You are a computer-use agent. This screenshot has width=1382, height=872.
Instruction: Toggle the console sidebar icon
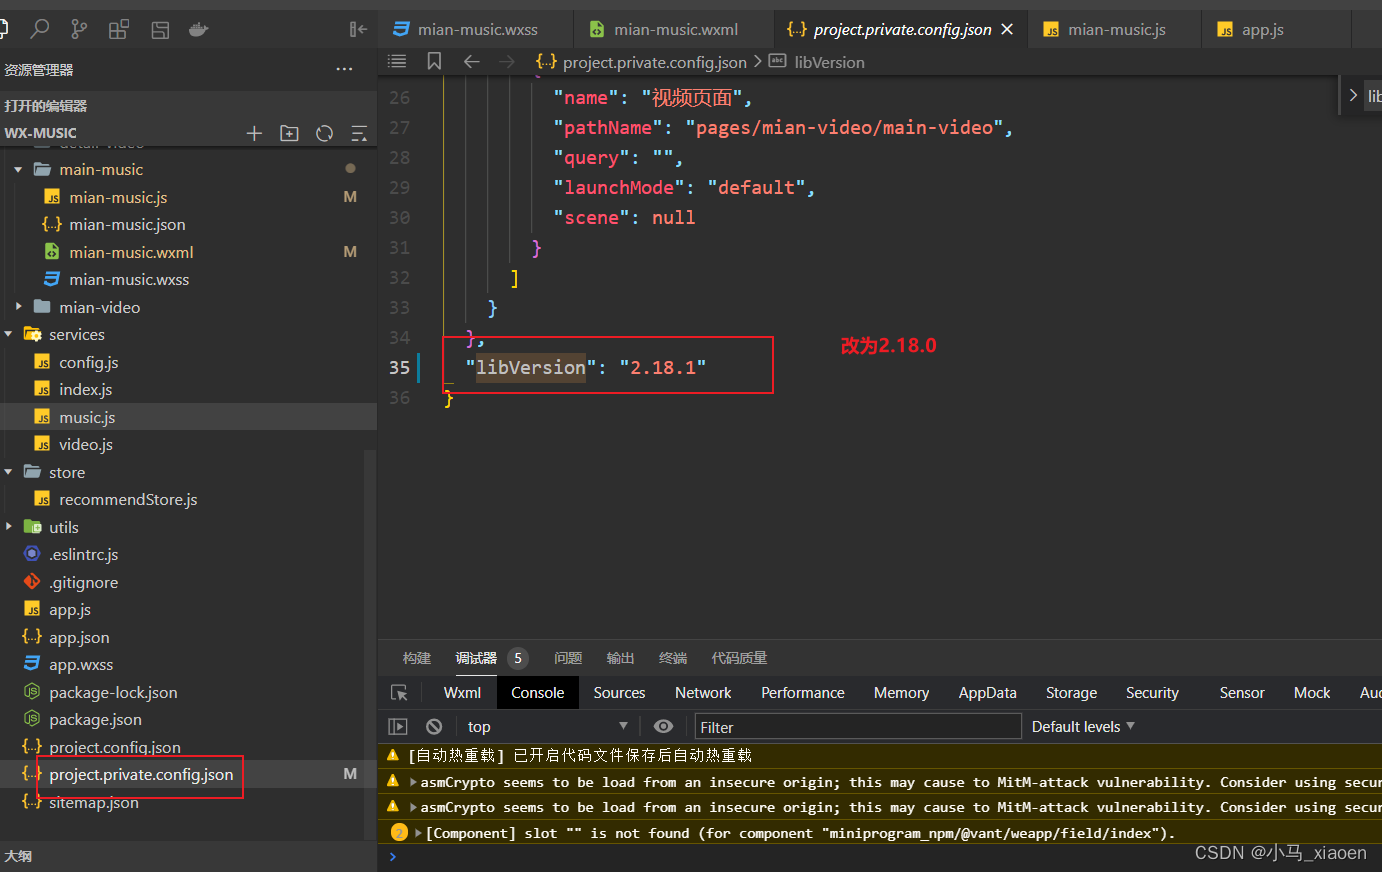click(398, 727)
